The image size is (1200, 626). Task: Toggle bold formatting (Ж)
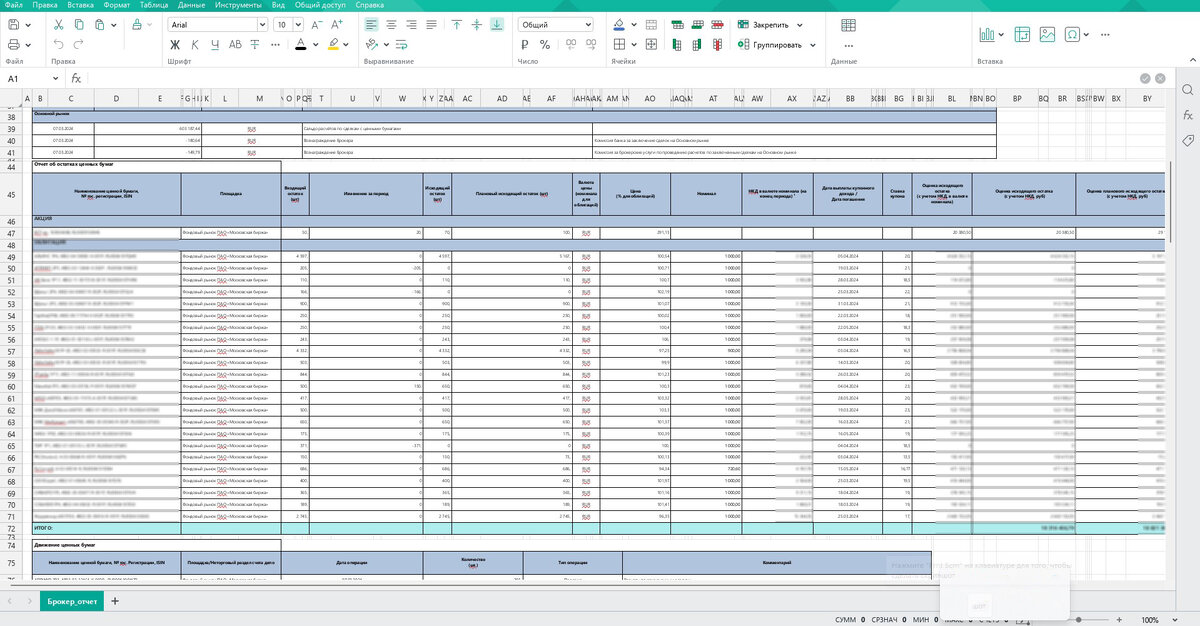pos(175,44)
